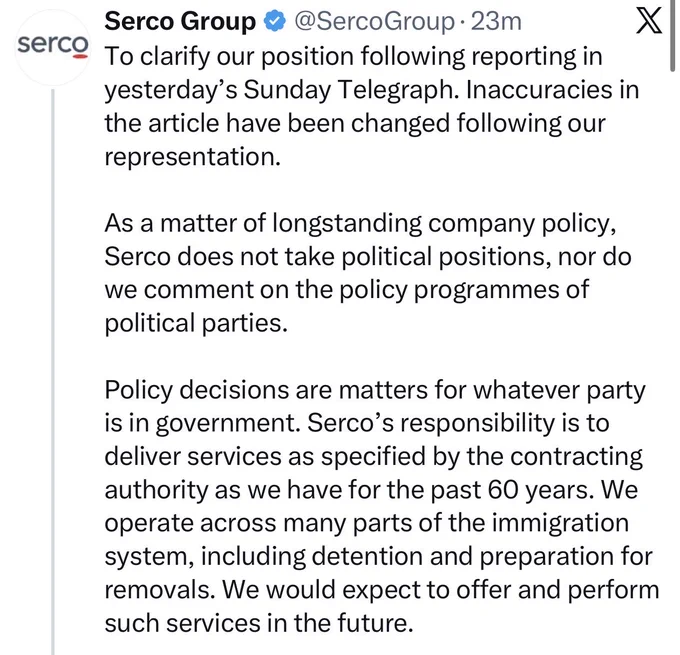Open the Serco profile avatar
The height and width of the screenshot is (655, 680).
53,47
